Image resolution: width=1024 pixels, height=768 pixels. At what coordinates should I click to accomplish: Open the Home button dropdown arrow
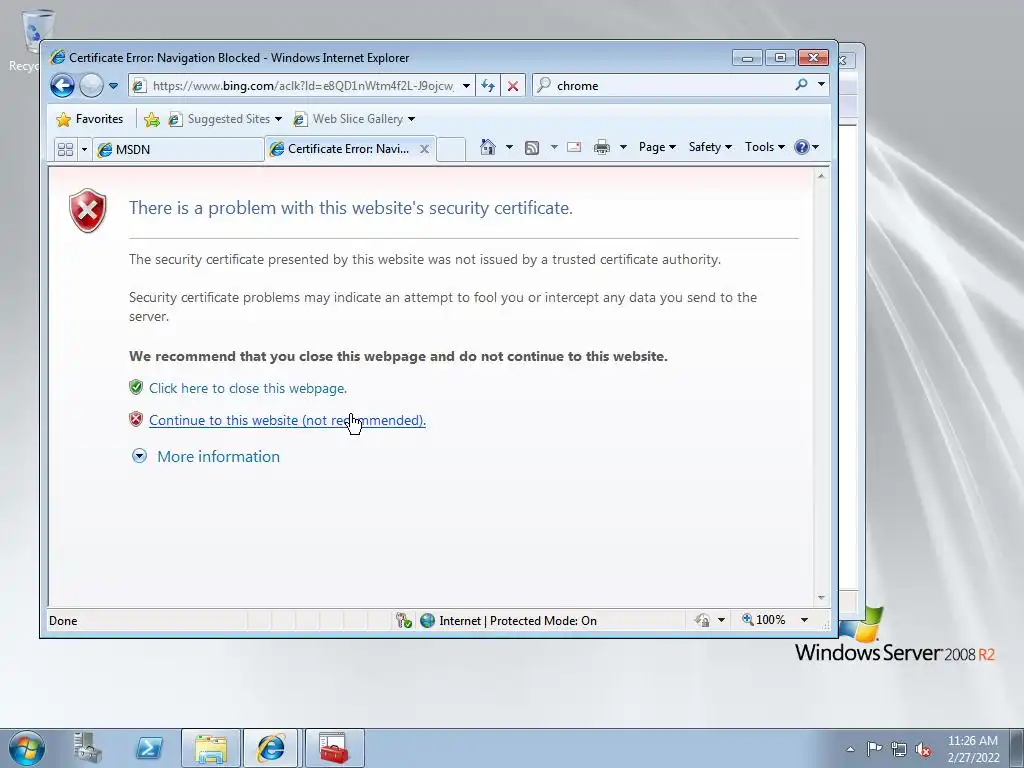pyautogui.click(x=509, y=147)
